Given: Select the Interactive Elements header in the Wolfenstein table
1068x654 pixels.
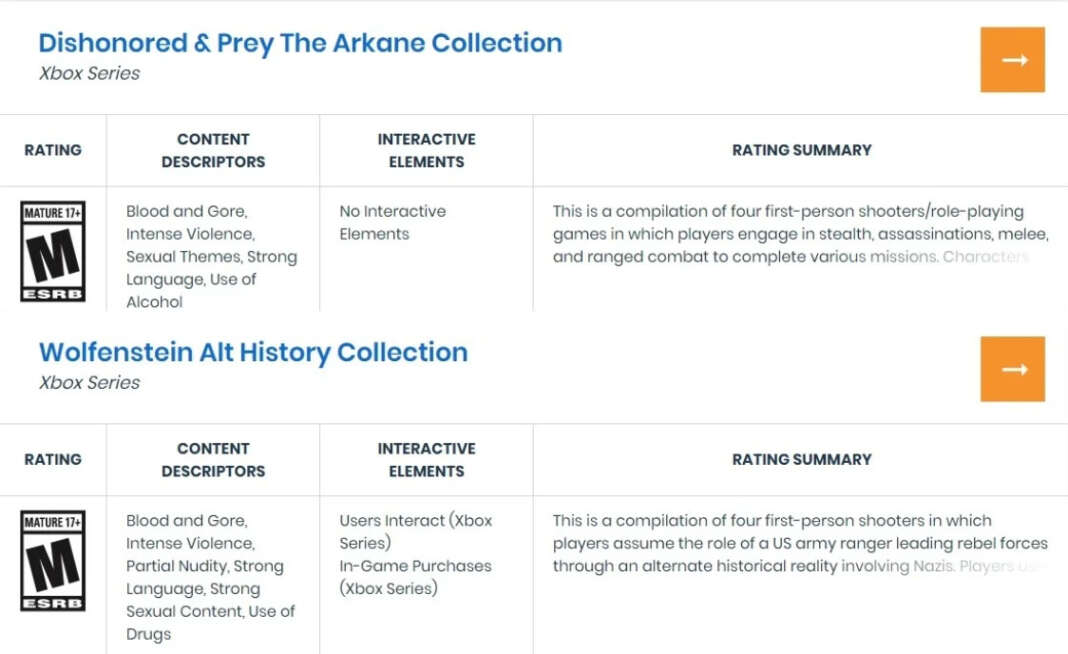Looking at the screenshot, I should pyautogui.click(x=426, y=459).
